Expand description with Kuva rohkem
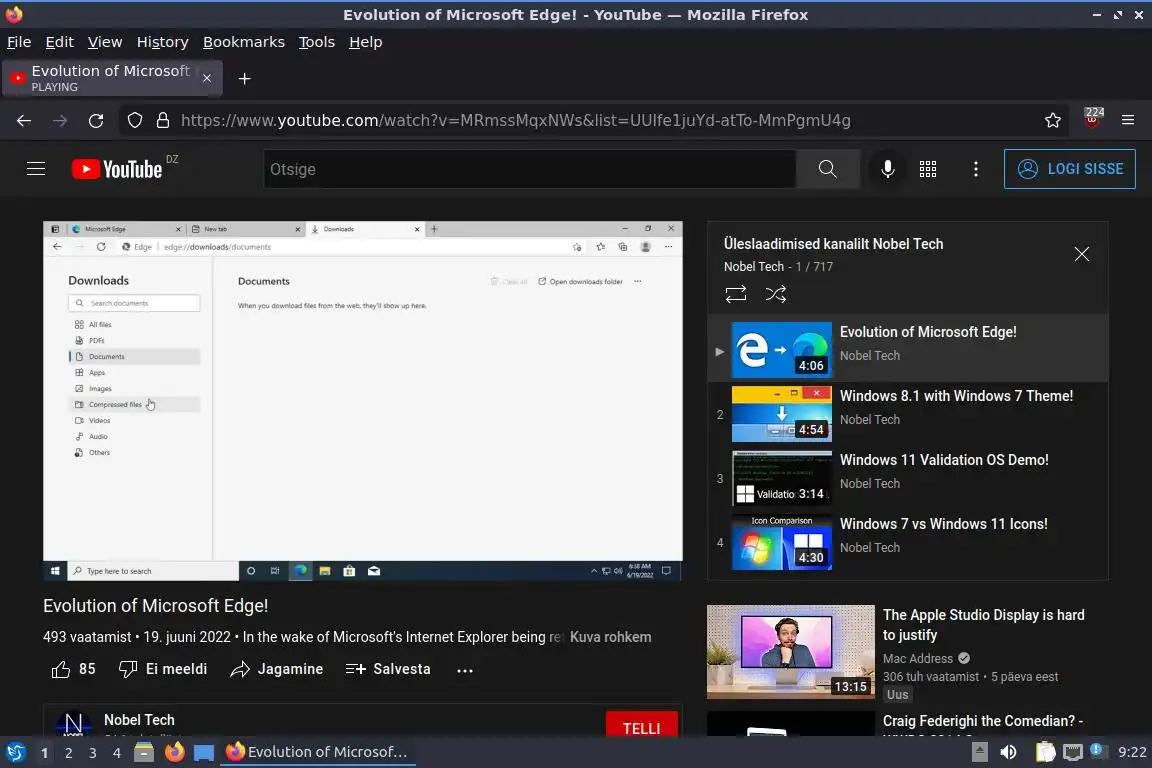Viewport: 1152px width, 768px height. (x=611, y=637)
